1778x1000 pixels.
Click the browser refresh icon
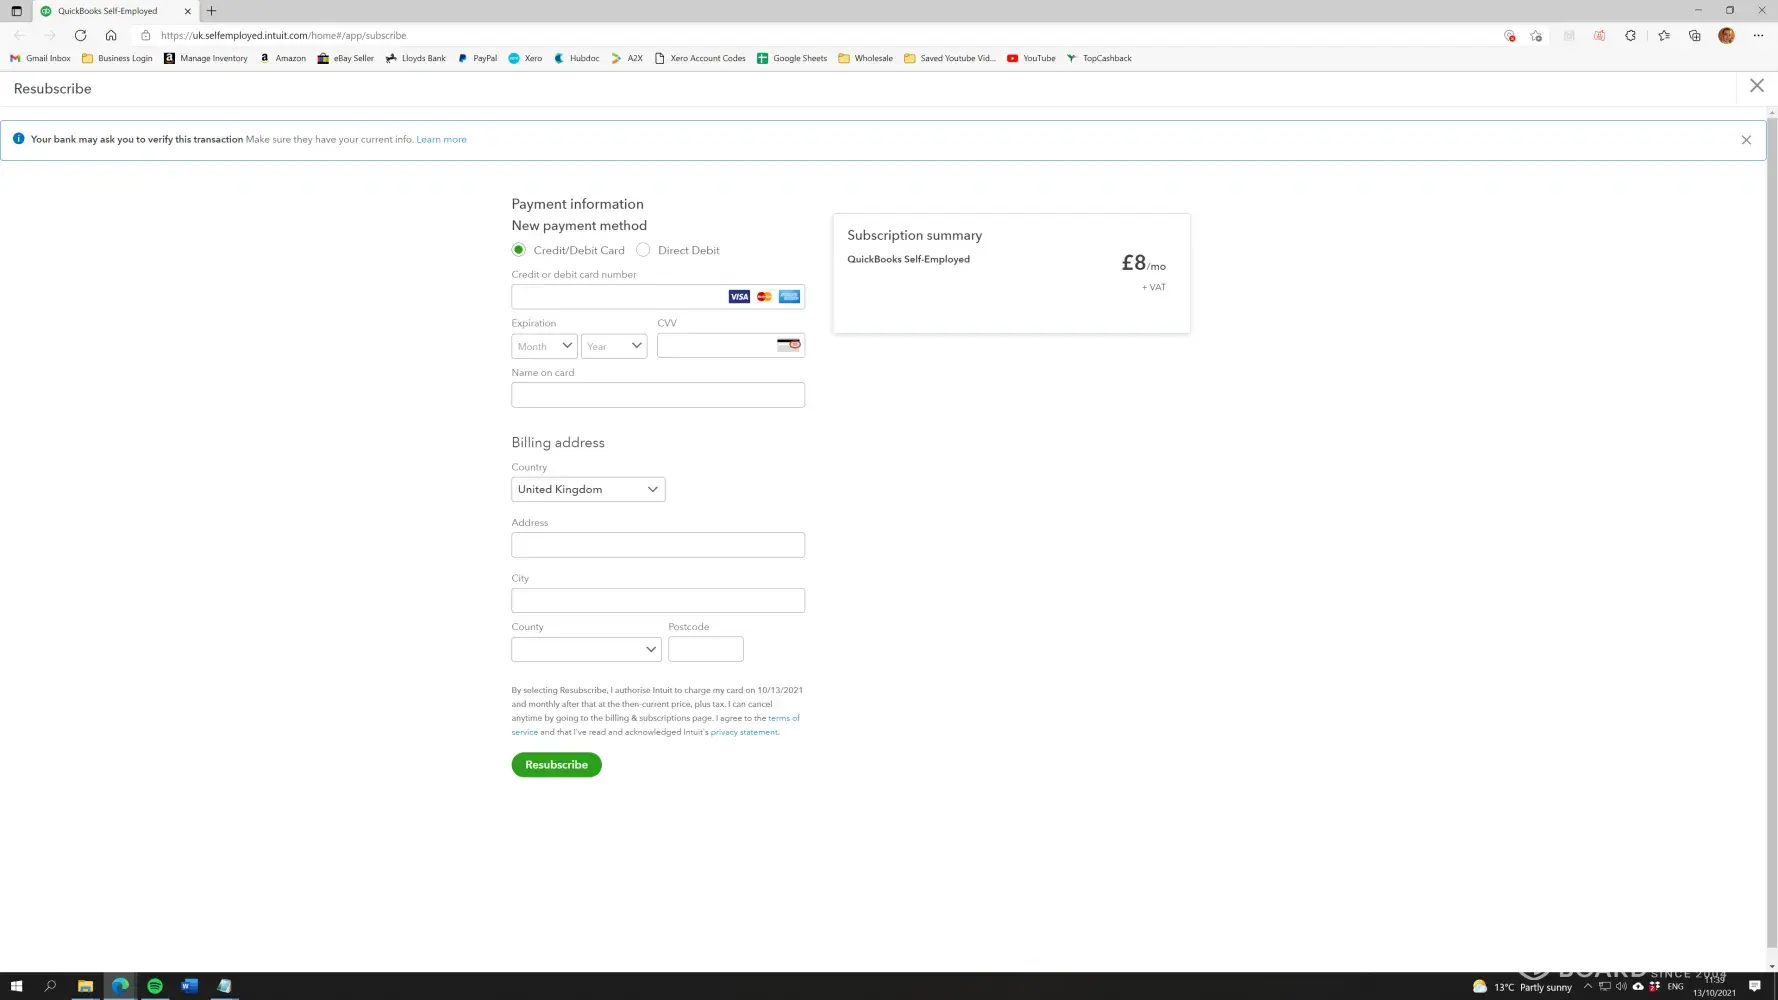click(x=80, y=35)
